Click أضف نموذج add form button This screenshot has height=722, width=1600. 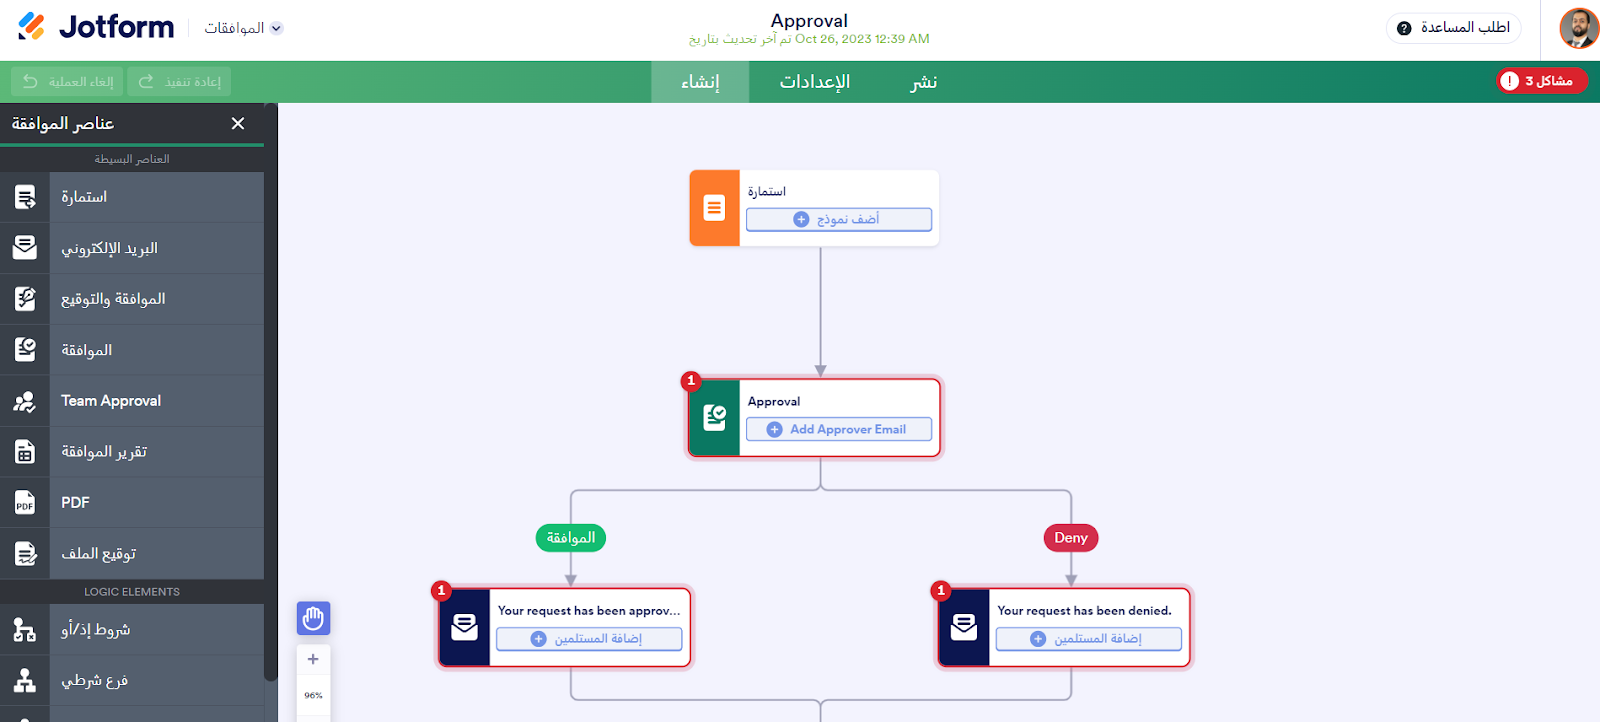(x=838, y=219)
